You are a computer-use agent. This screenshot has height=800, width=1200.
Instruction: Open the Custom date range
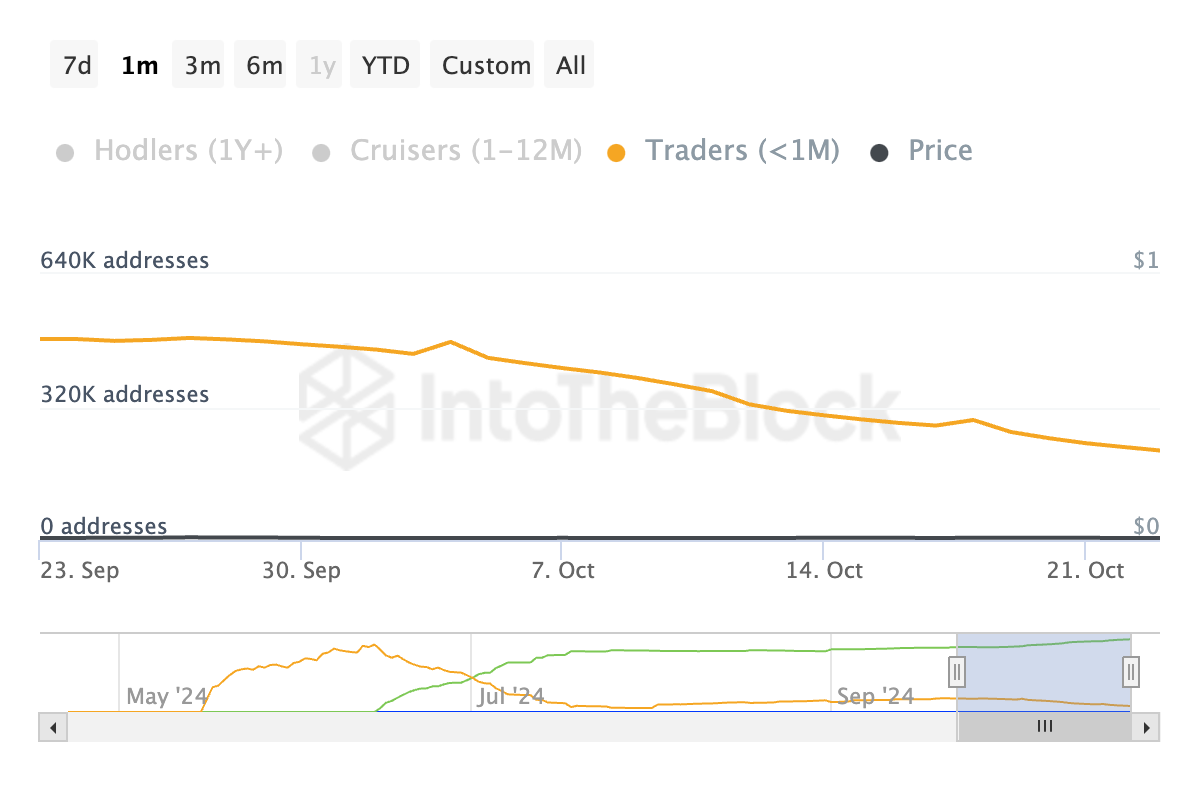[x=486, y=66]
